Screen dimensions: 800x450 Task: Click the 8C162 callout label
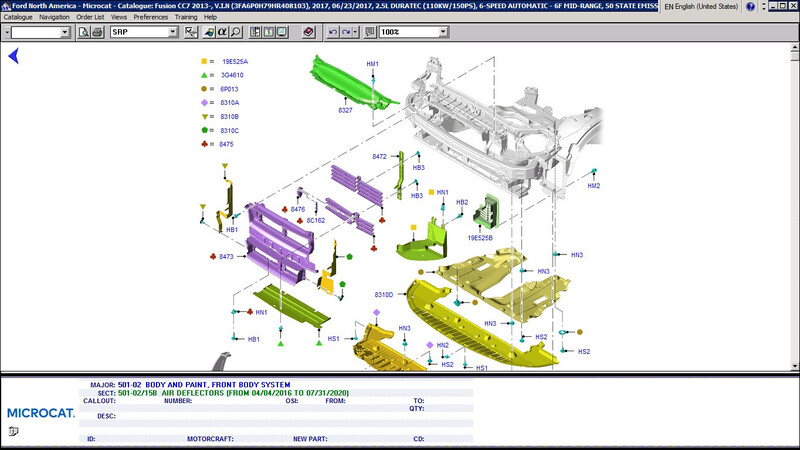[316, 220]
